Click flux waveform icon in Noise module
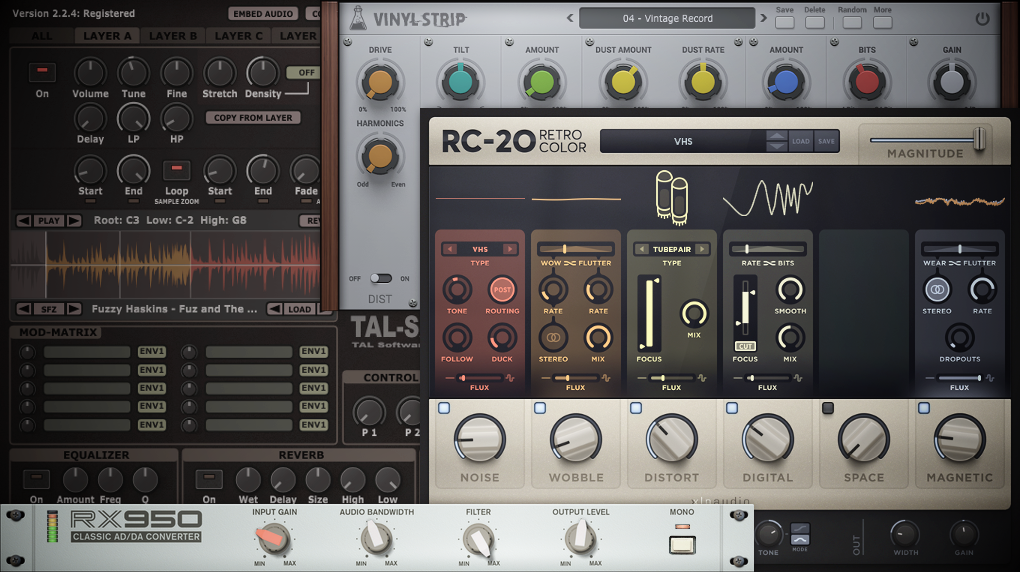1020x572 pixels. [509, 378]
